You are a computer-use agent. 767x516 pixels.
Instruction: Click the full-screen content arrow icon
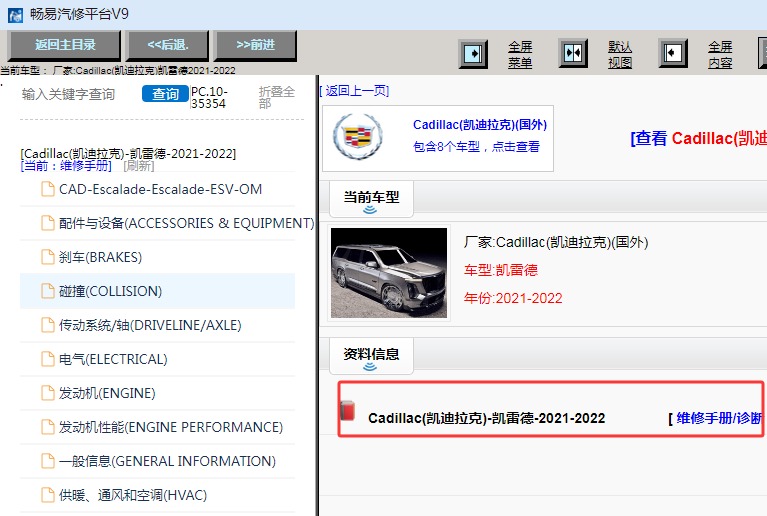(673, 53)
